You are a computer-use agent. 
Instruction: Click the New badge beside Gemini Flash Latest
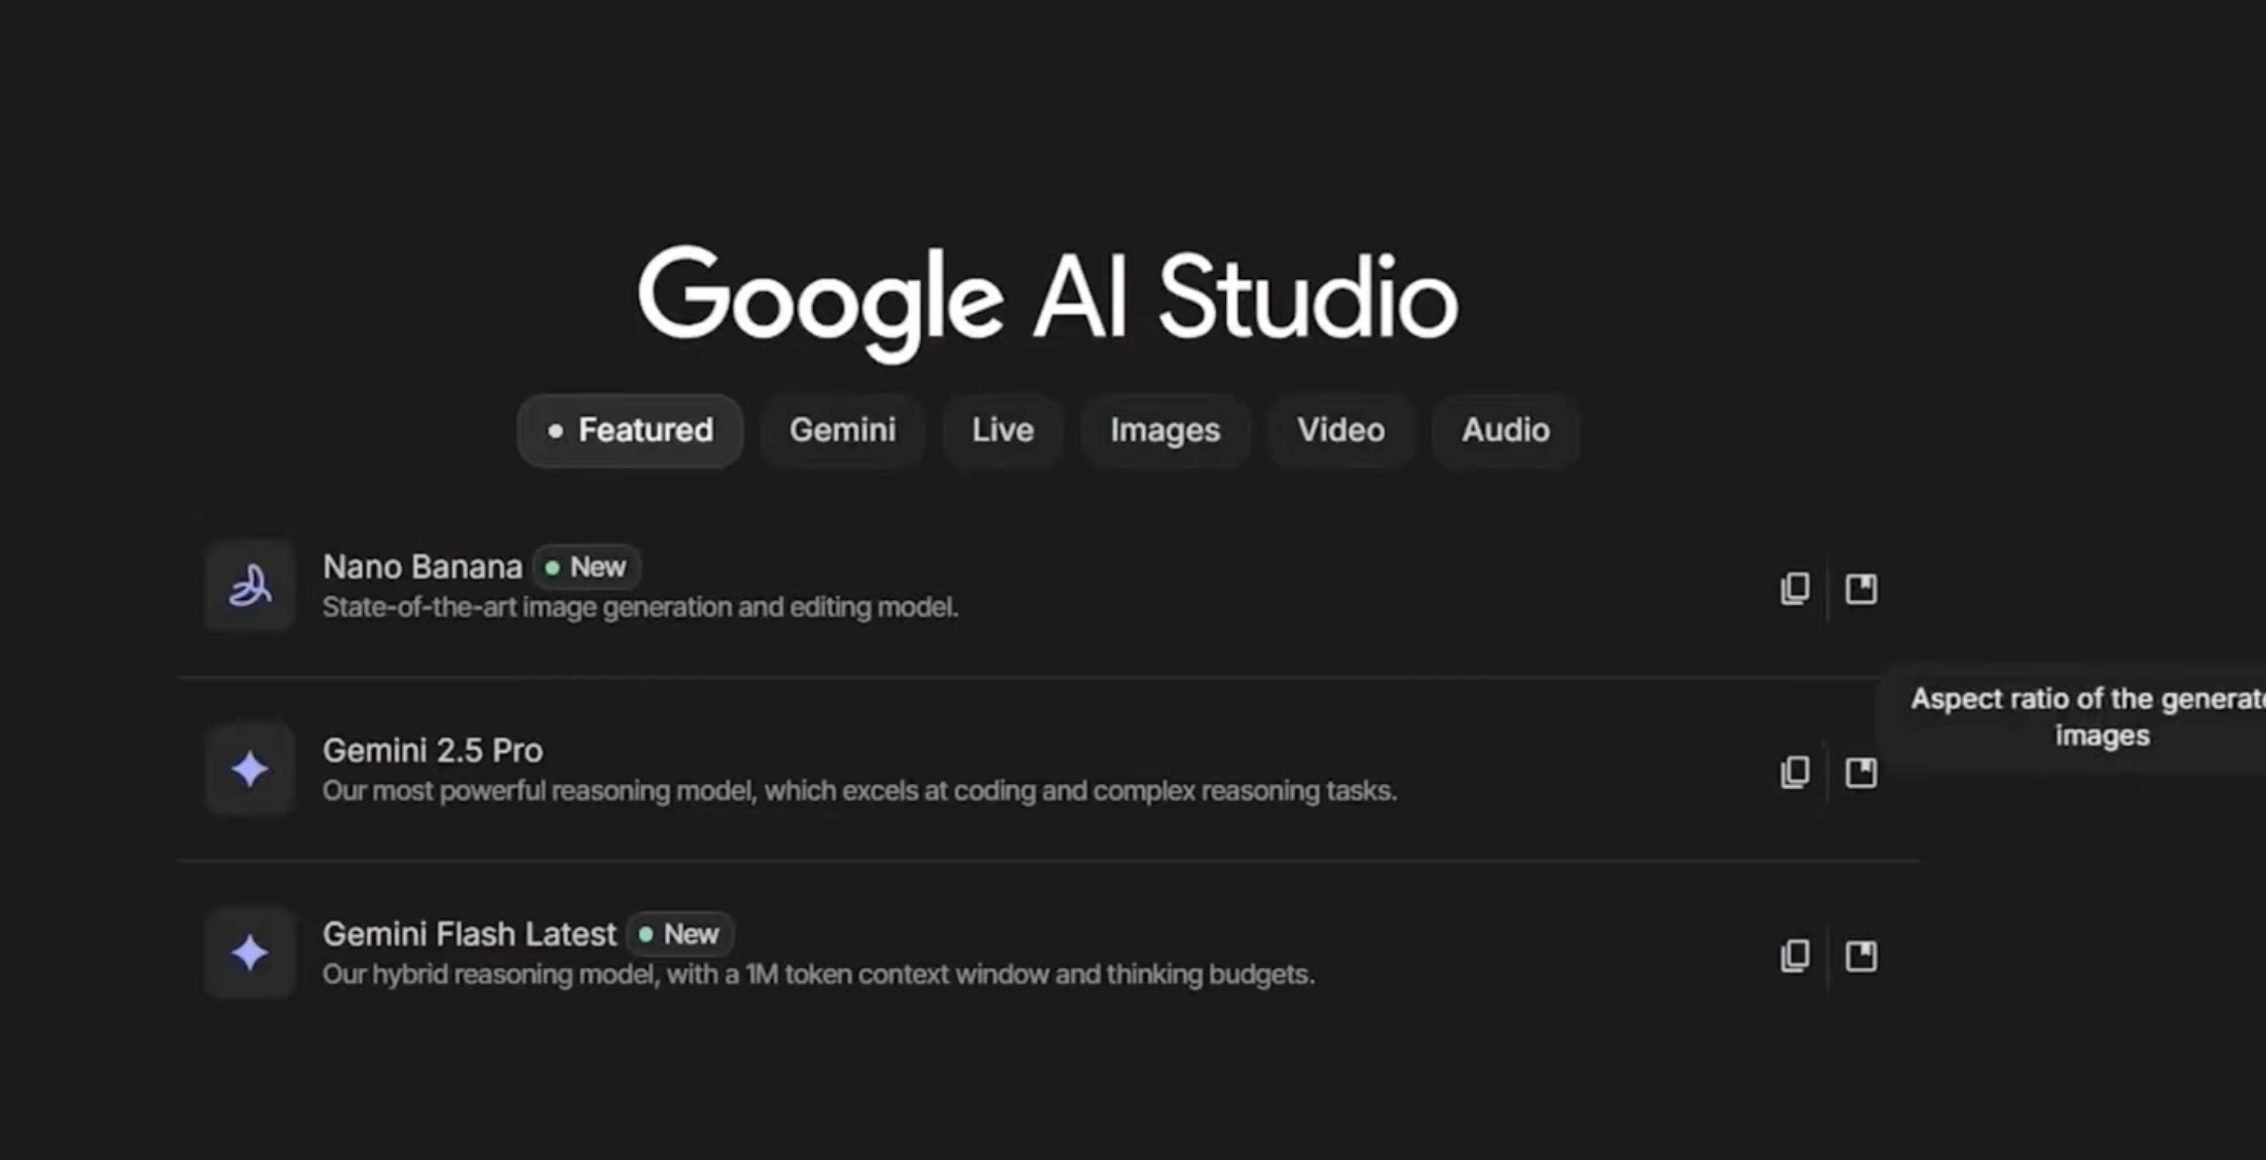click(680, 934)
